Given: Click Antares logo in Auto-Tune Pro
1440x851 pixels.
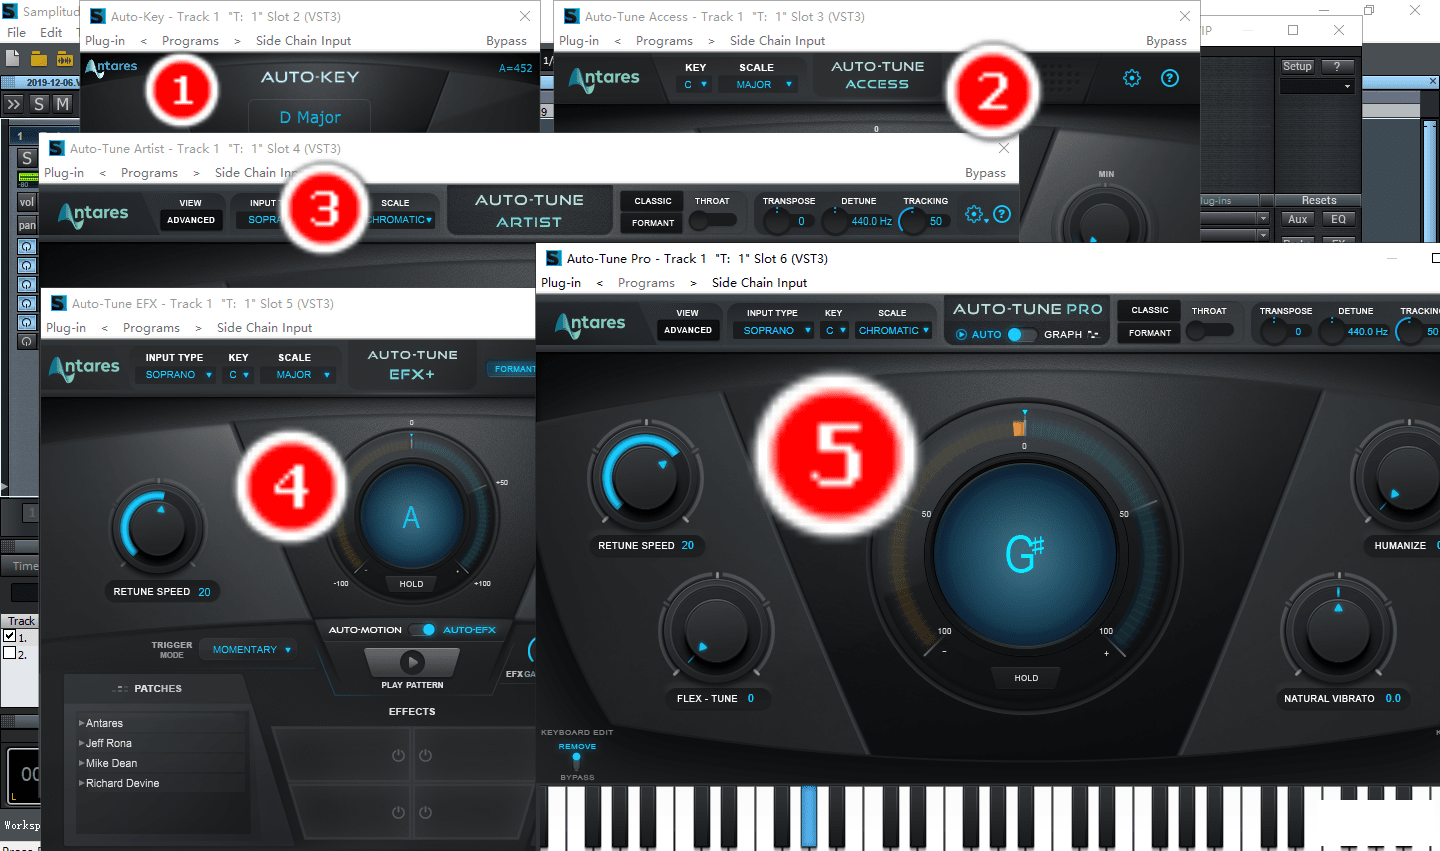Looking at the screenshot, I should point(590,324).
